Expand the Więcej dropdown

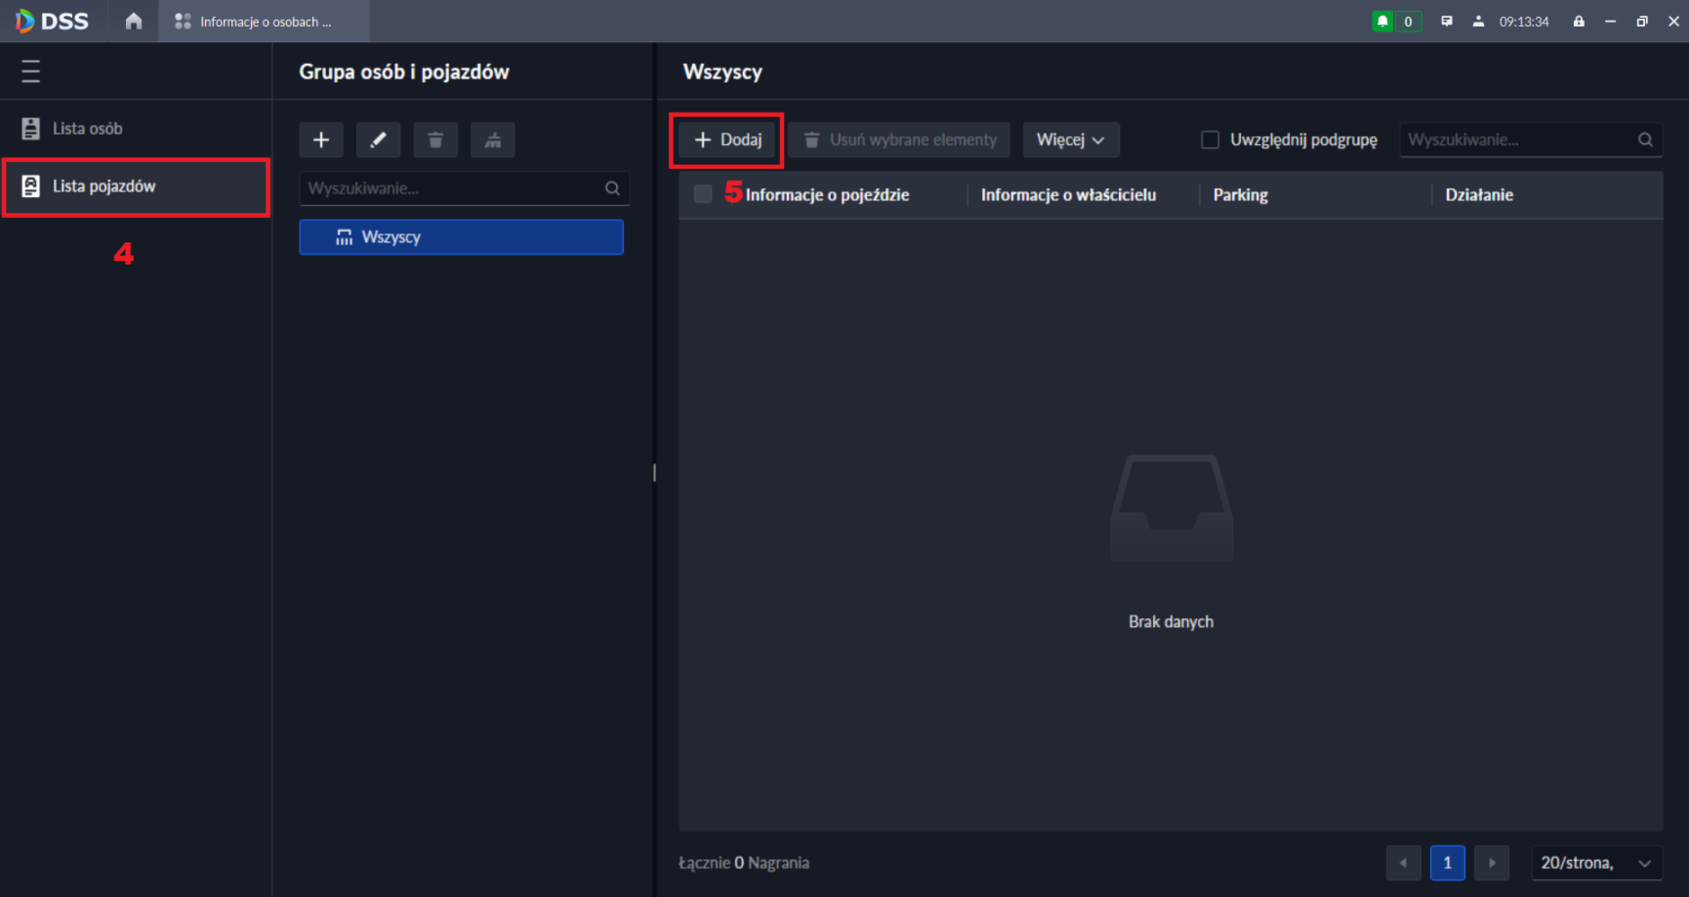[1070, 140]
